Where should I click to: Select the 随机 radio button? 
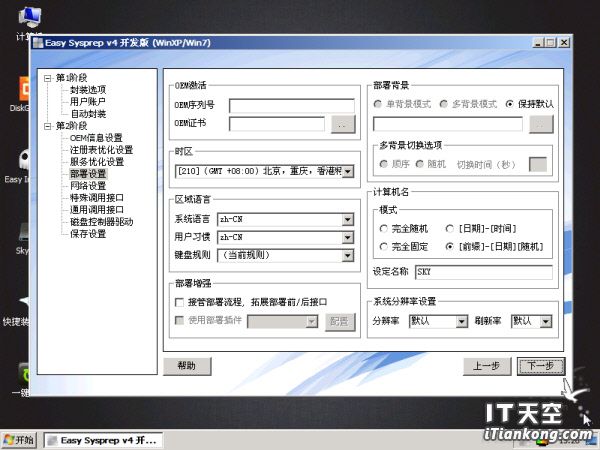point(419,164)
